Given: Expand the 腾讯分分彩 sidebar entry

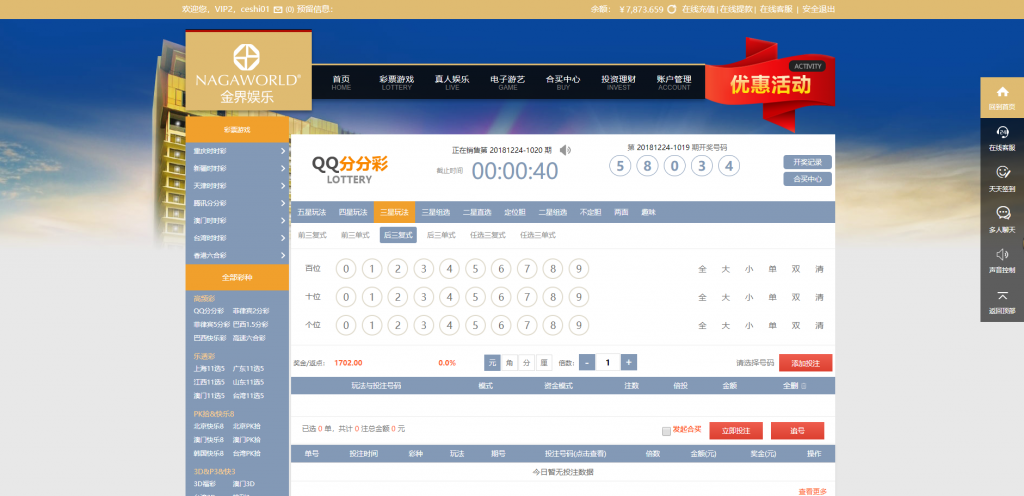Looking at the screenshot, I should [237, 203].
